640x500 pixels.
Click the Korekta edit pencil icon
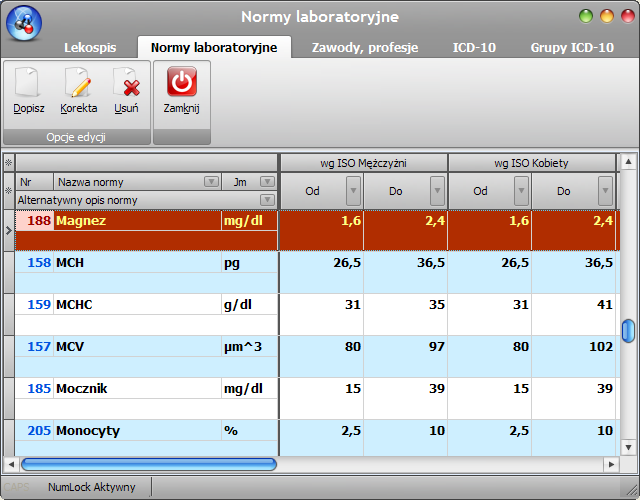78,82
